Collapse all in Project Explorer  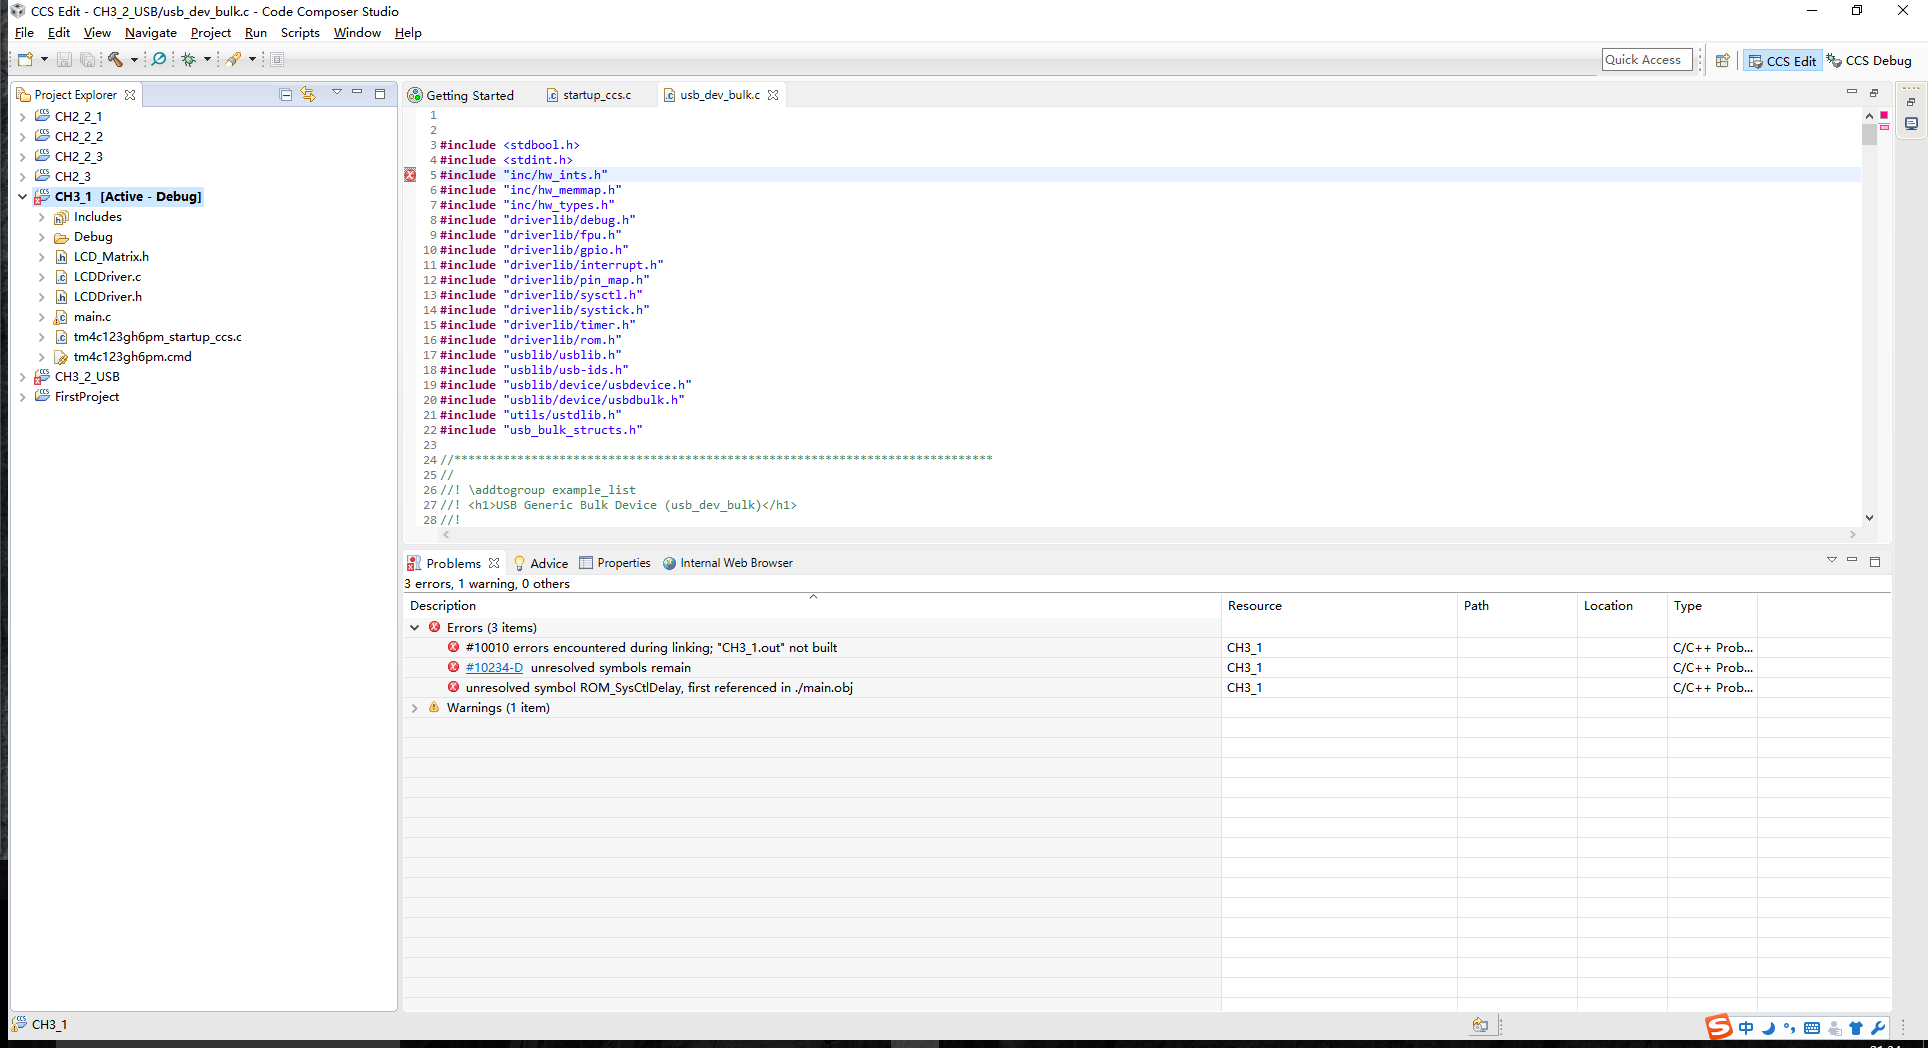point(286,94)
